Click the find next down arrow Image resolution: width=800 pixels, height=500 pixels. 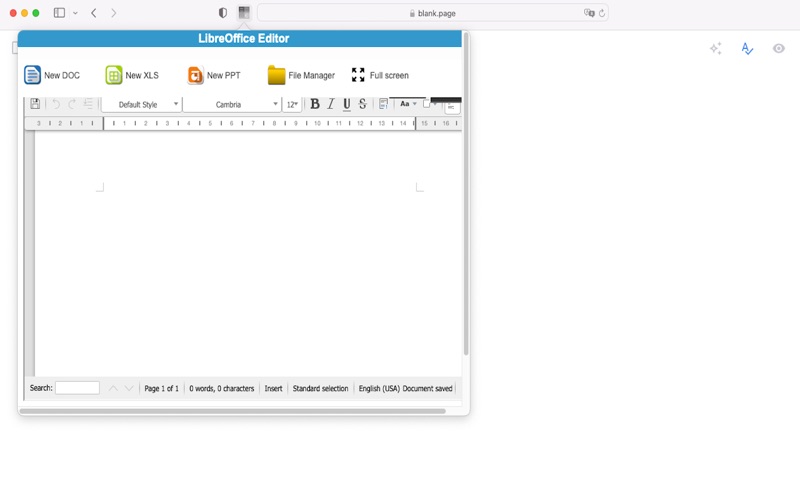coord(129,388)
